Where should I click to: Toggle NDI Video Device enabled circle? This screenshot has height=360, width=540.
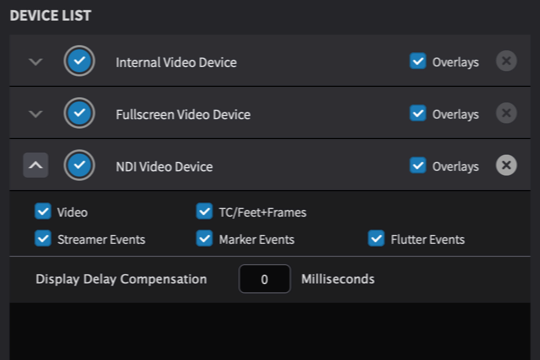pyautogui.click(x=79, y=165)
